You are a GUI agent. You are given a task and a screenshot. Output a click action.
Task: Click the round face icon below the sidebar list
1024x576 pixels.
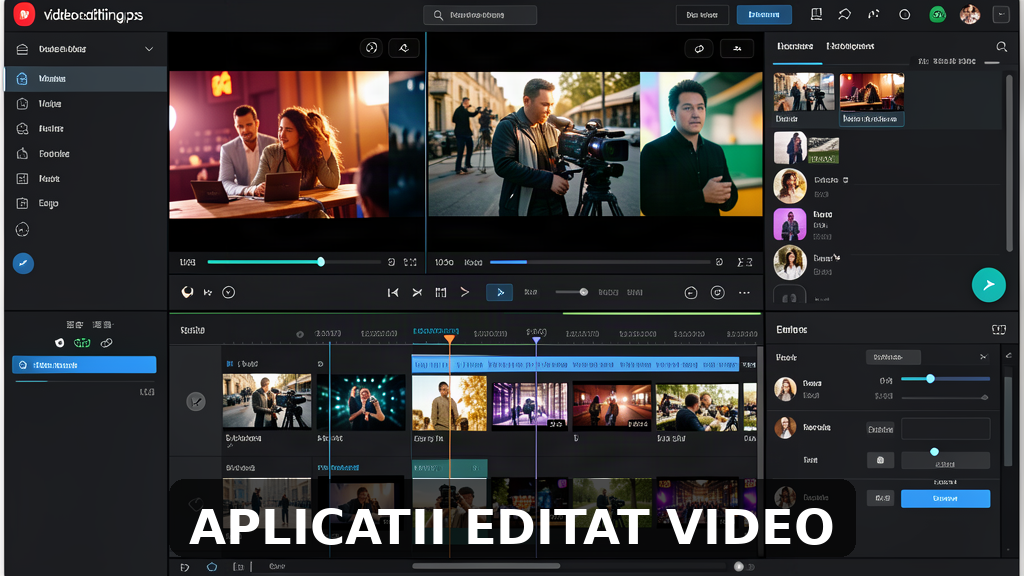point(22,229)
